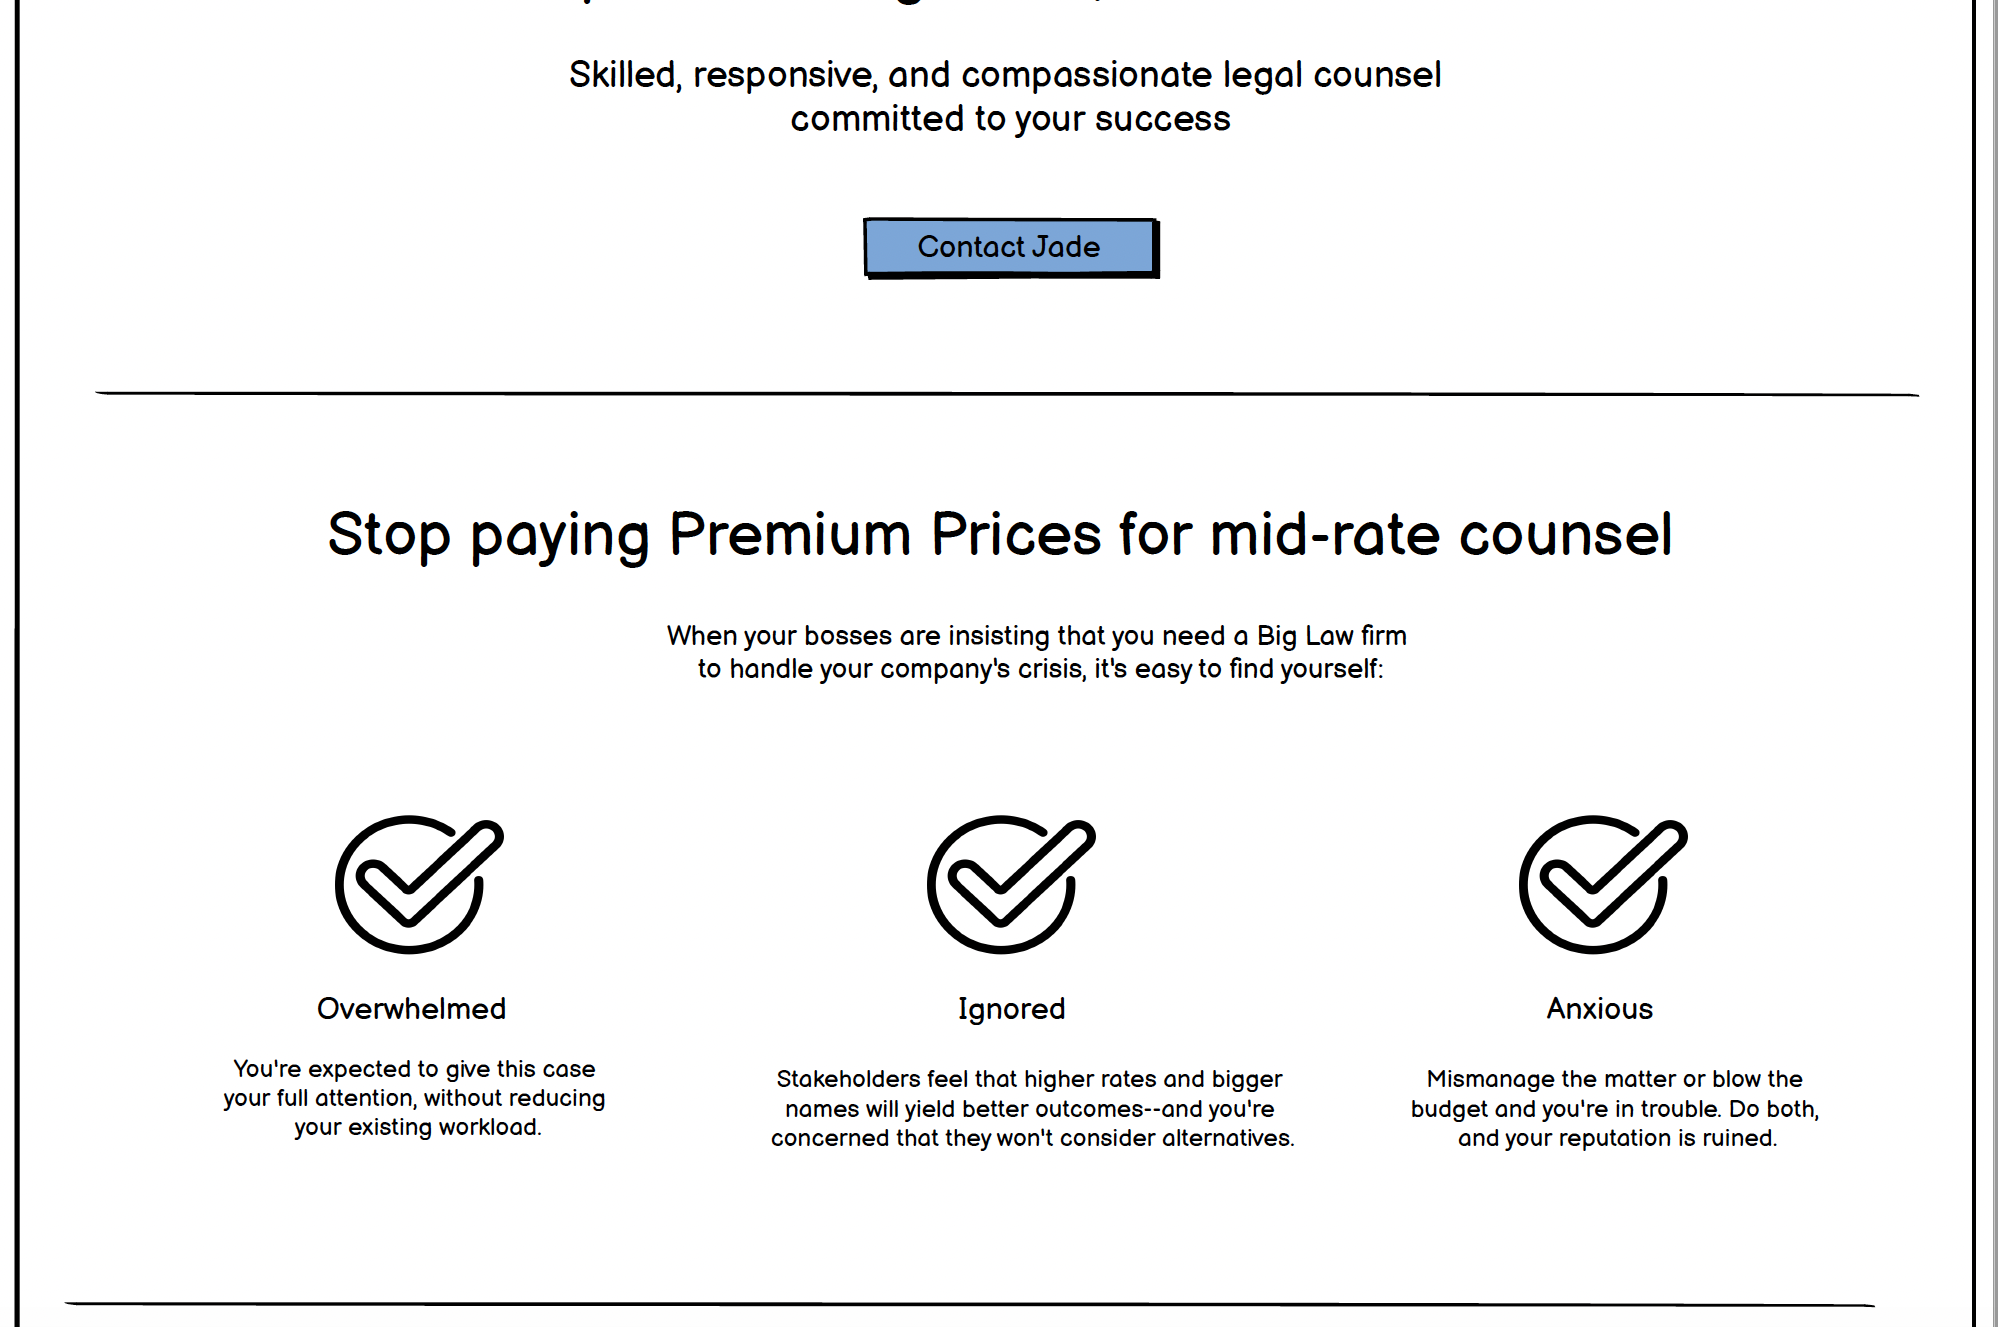
Task: Click the "Skilled, responsive, and compassionate" tagline
Action: (x=1005, y=75)
